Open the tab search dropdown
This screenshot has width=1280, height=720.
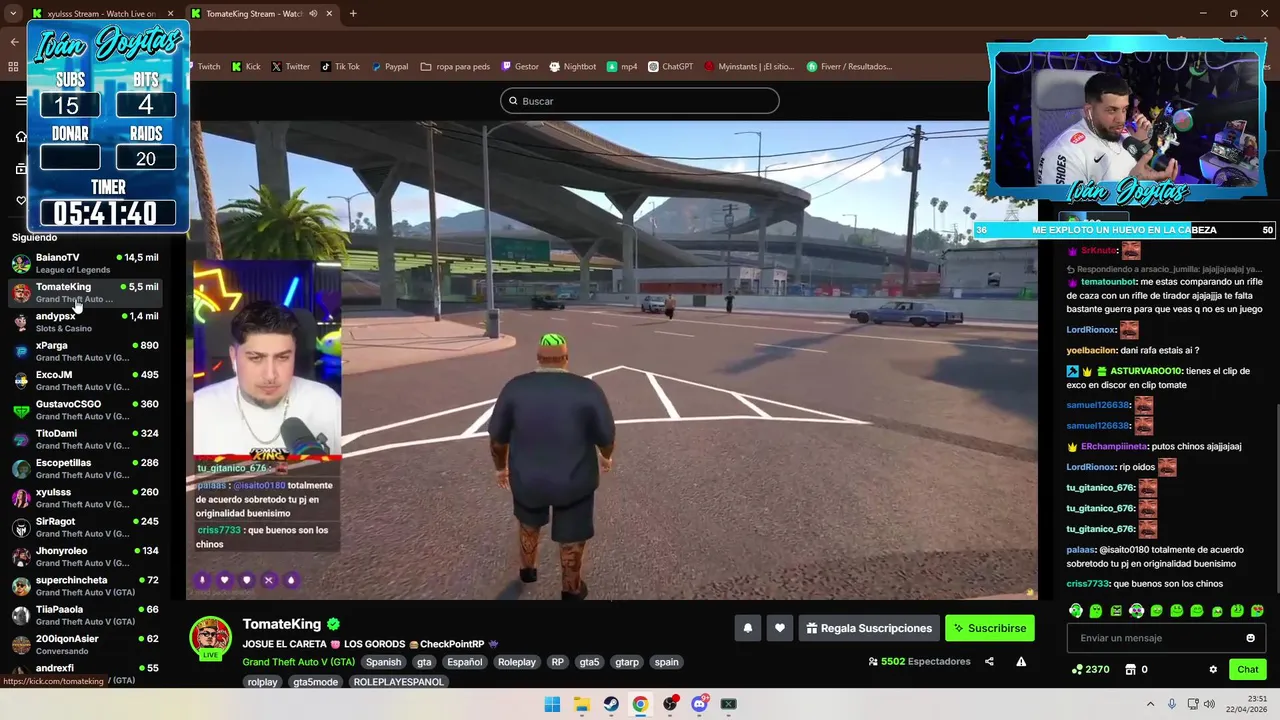point(13,14)
